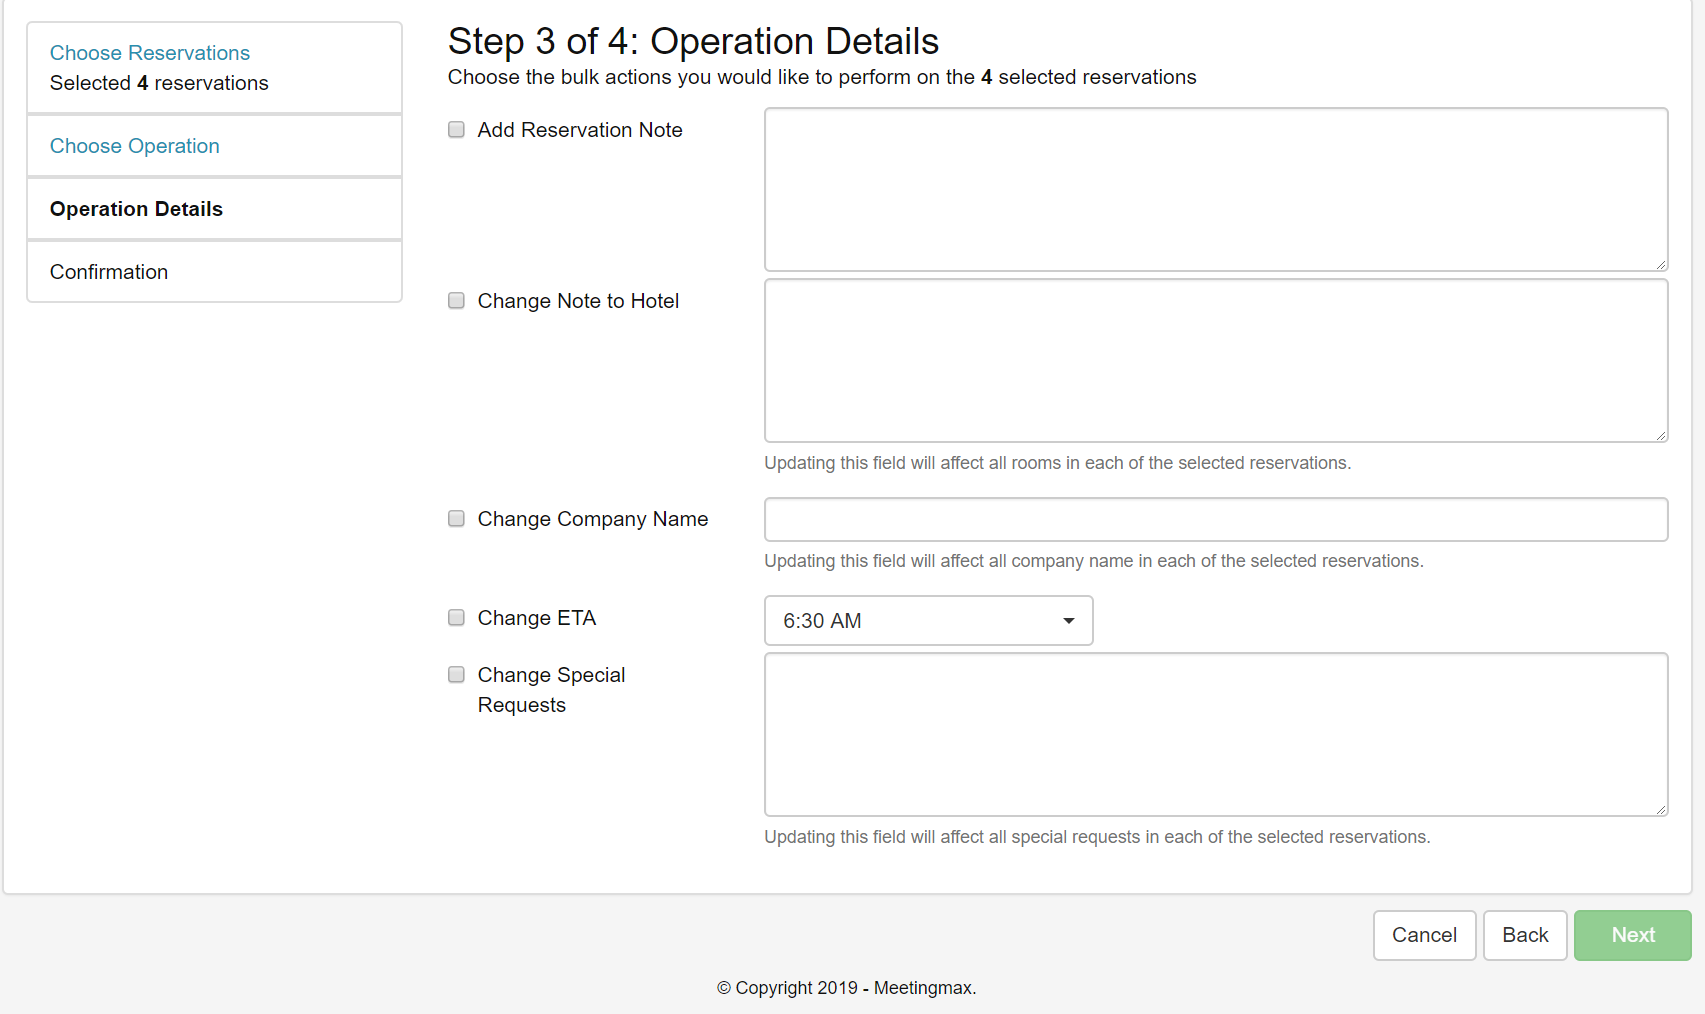Grab the Reservation Note textarea resize handle
The image size is (1705, 1014).
click(1660, 264)
